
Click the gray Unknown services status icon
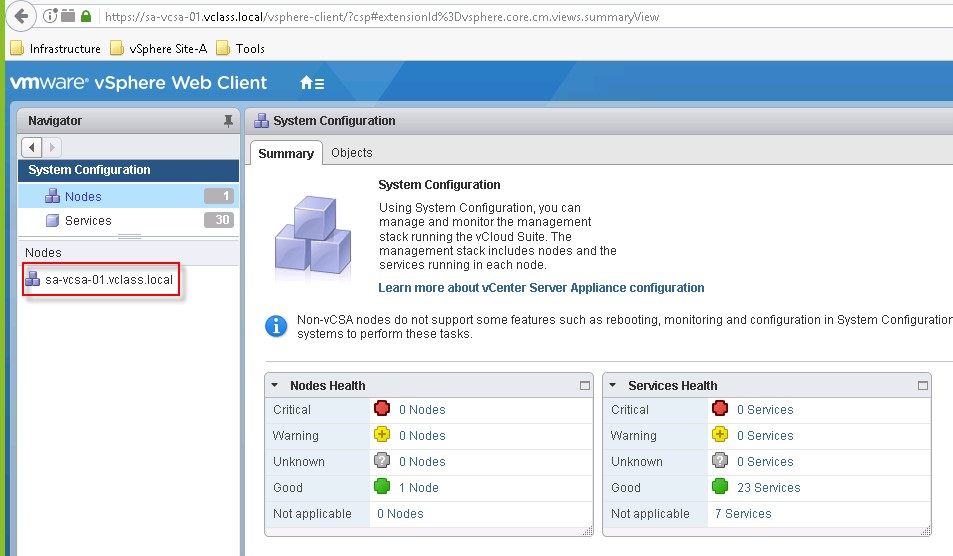tap(720, 460)
